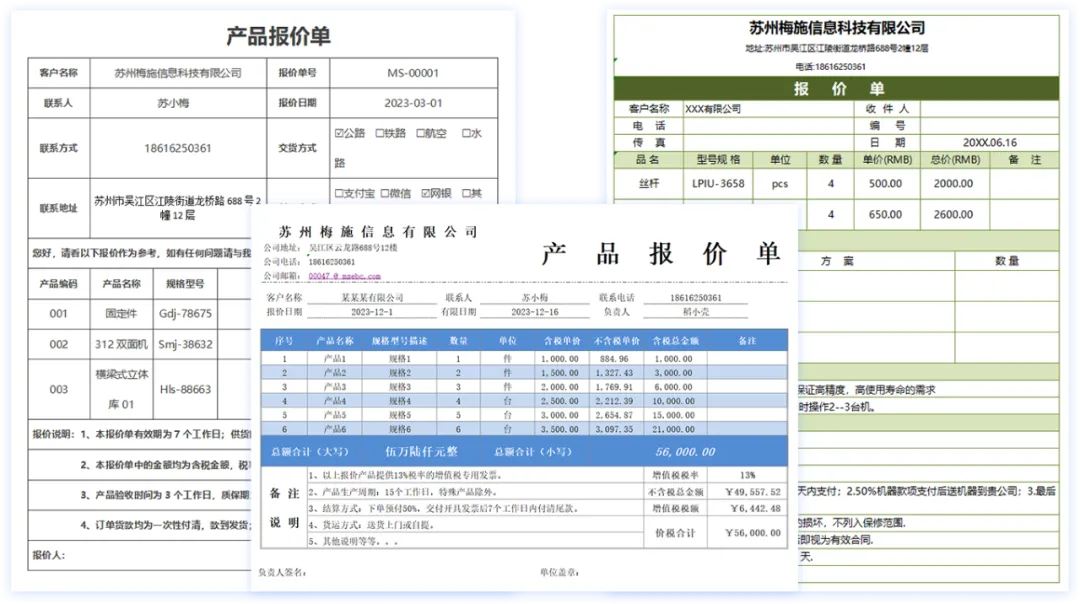
Task: Select the 某某某有限公司 customer field in center quotation
Action: click(372, 298)
